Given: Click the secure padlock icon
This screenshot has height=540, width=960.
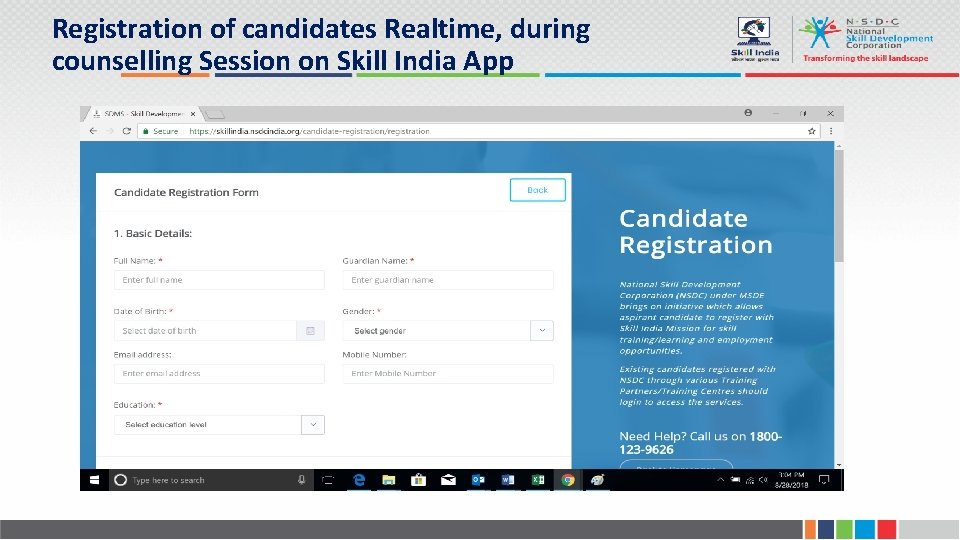Looking at the screenshot, I should (x=146, y=131).
